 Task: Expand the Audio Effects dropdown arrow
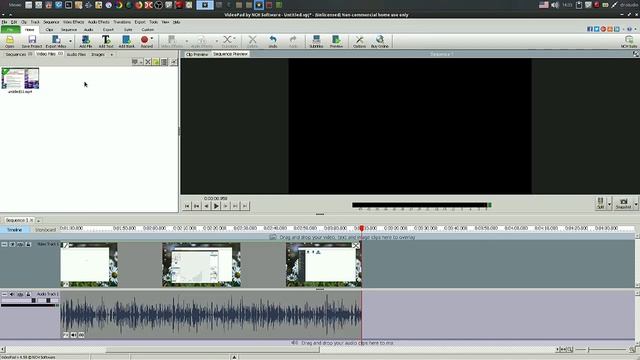click(x=217, y=41)
